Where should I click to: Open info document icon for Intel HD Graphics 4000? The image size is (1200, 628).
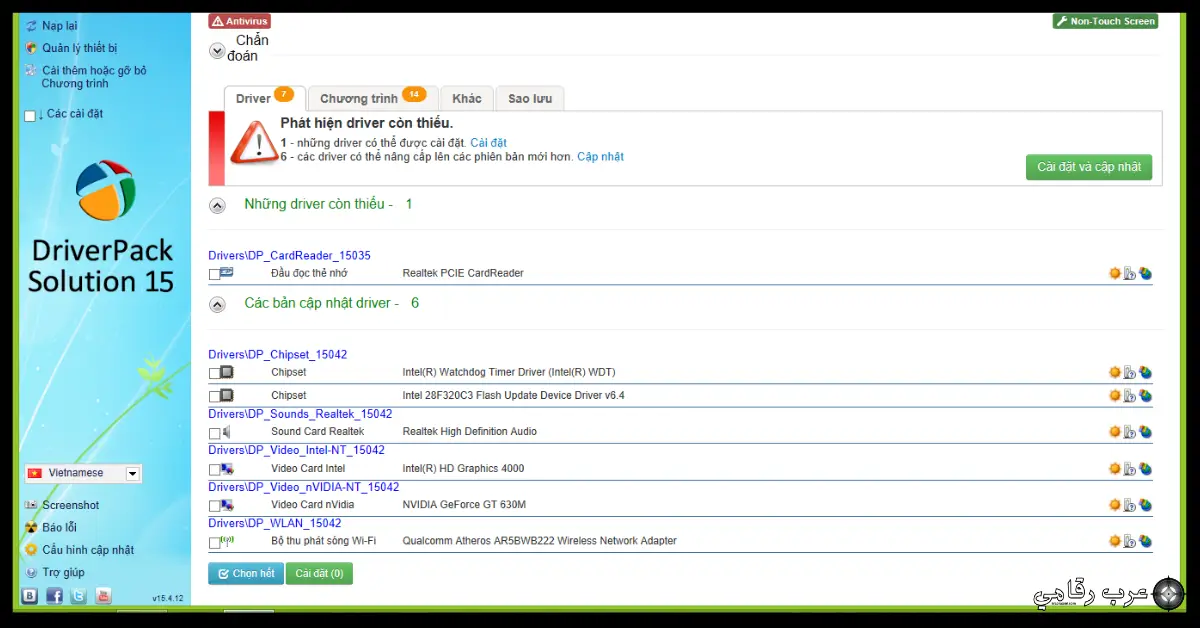tap(1130, 468)
